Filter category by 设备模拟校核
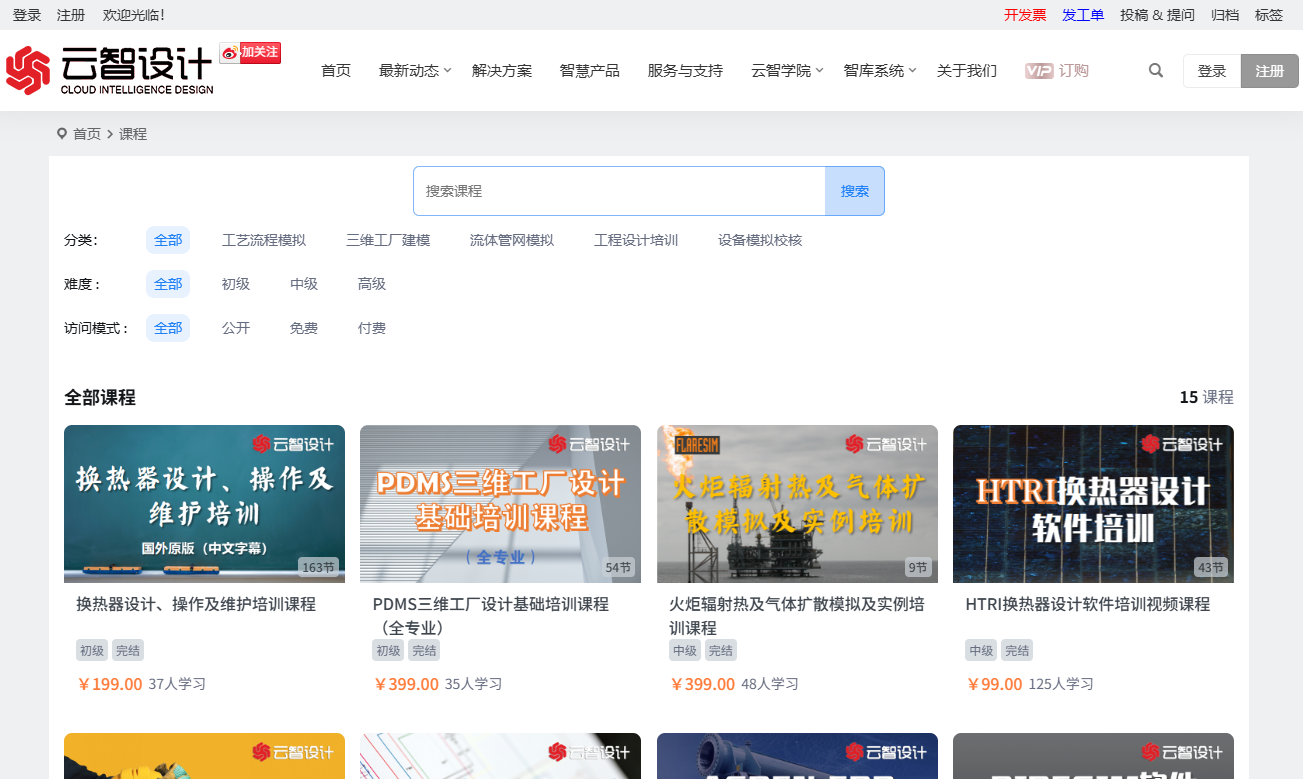Viewport: 1303px width, 779px height. point(760,240)
